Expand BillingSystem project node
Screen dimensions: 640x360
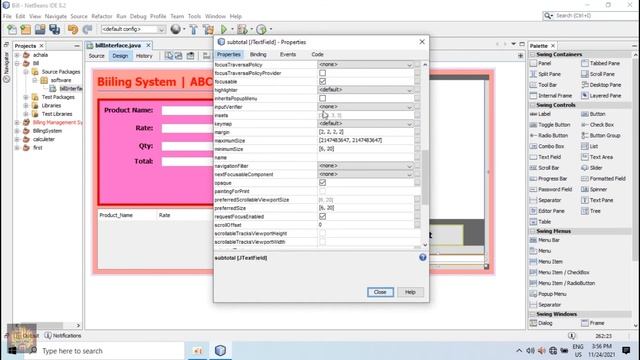pos(17,131)
